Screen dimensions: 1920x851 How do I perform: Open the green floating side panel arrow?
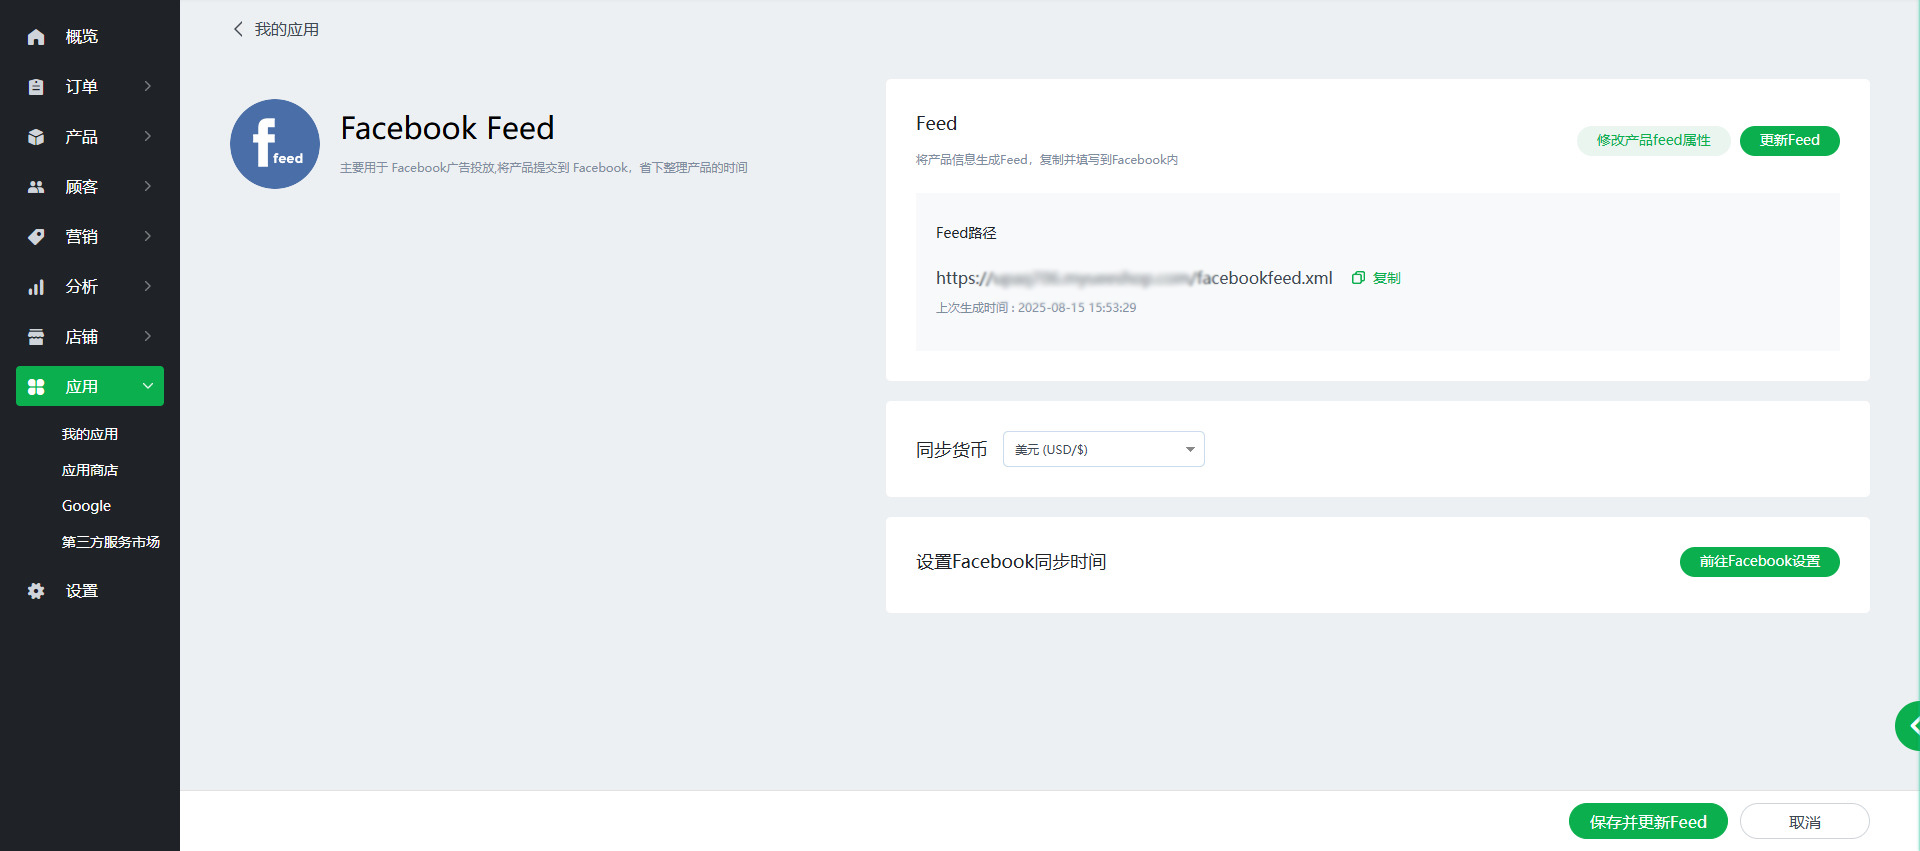coord(1908,726)
